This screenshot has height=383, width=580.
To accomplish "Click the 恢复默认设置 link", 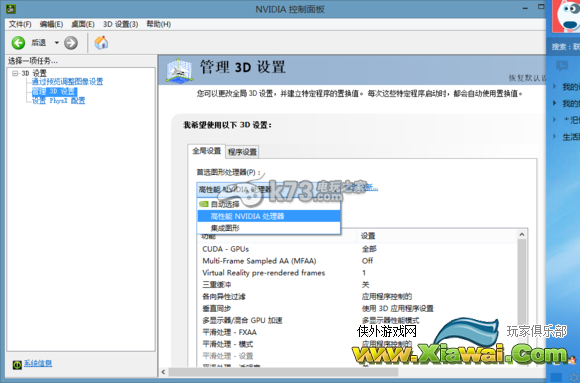I will click(527, 78).
